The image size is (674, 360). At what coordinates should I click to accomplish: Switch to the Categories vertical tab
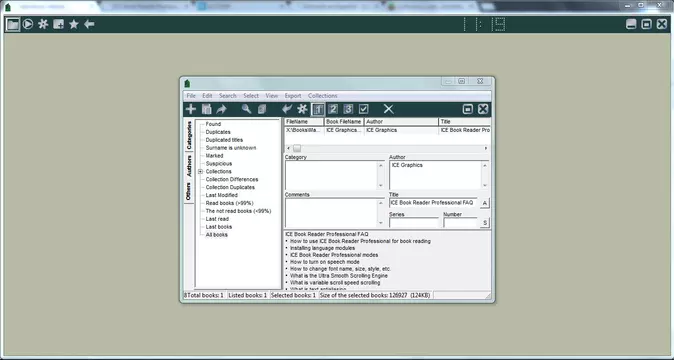tap(189, 135)
